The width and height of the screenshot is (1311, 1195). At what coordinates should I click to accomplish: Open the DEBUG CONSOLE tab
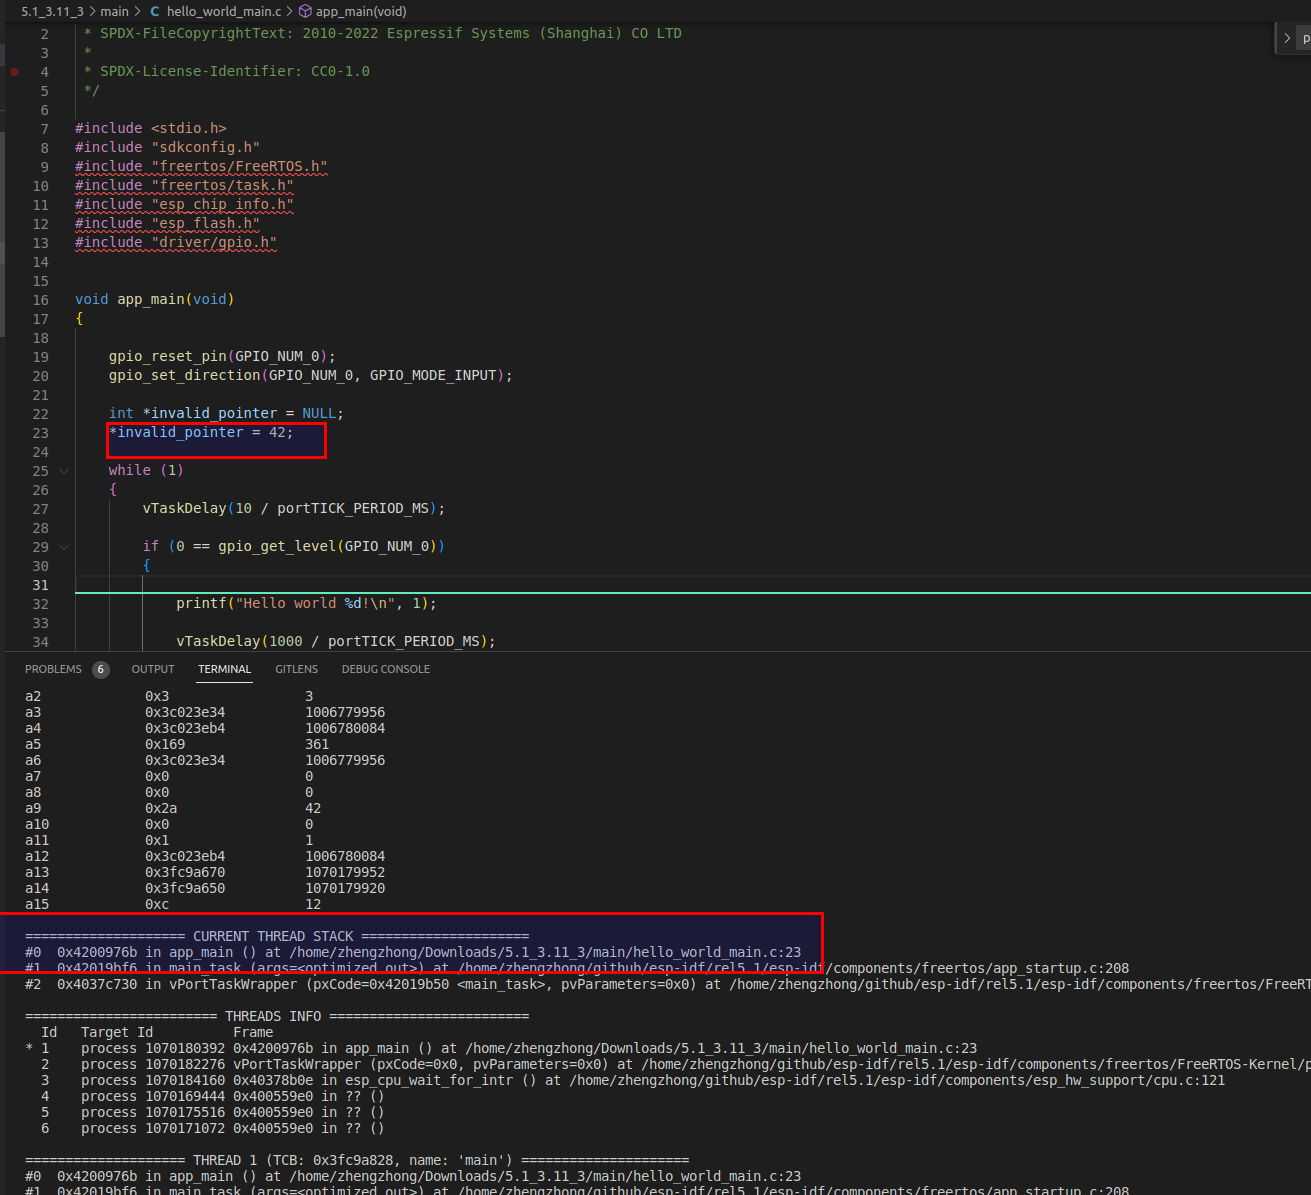[386, 669]
